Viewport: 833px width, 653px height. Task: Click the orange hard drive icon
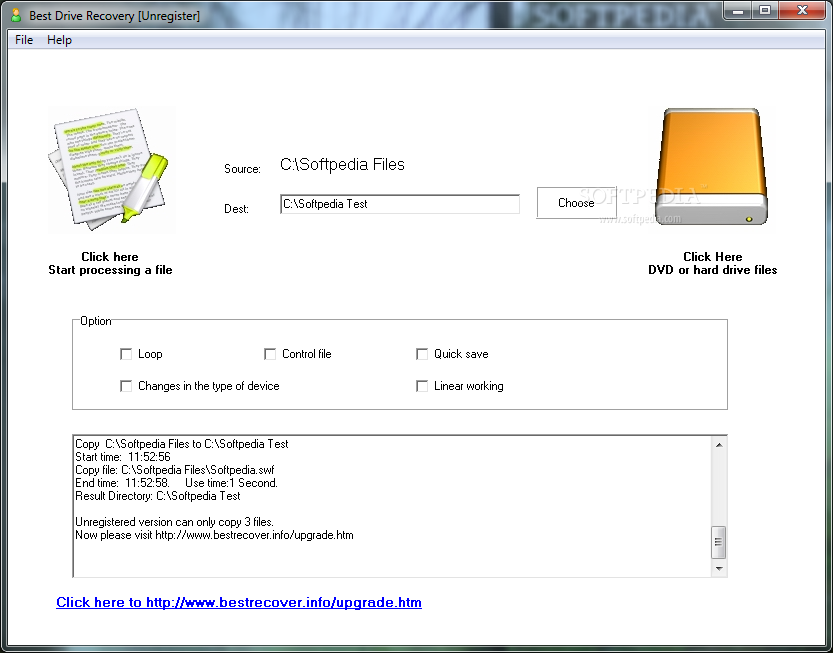point(712,166)
